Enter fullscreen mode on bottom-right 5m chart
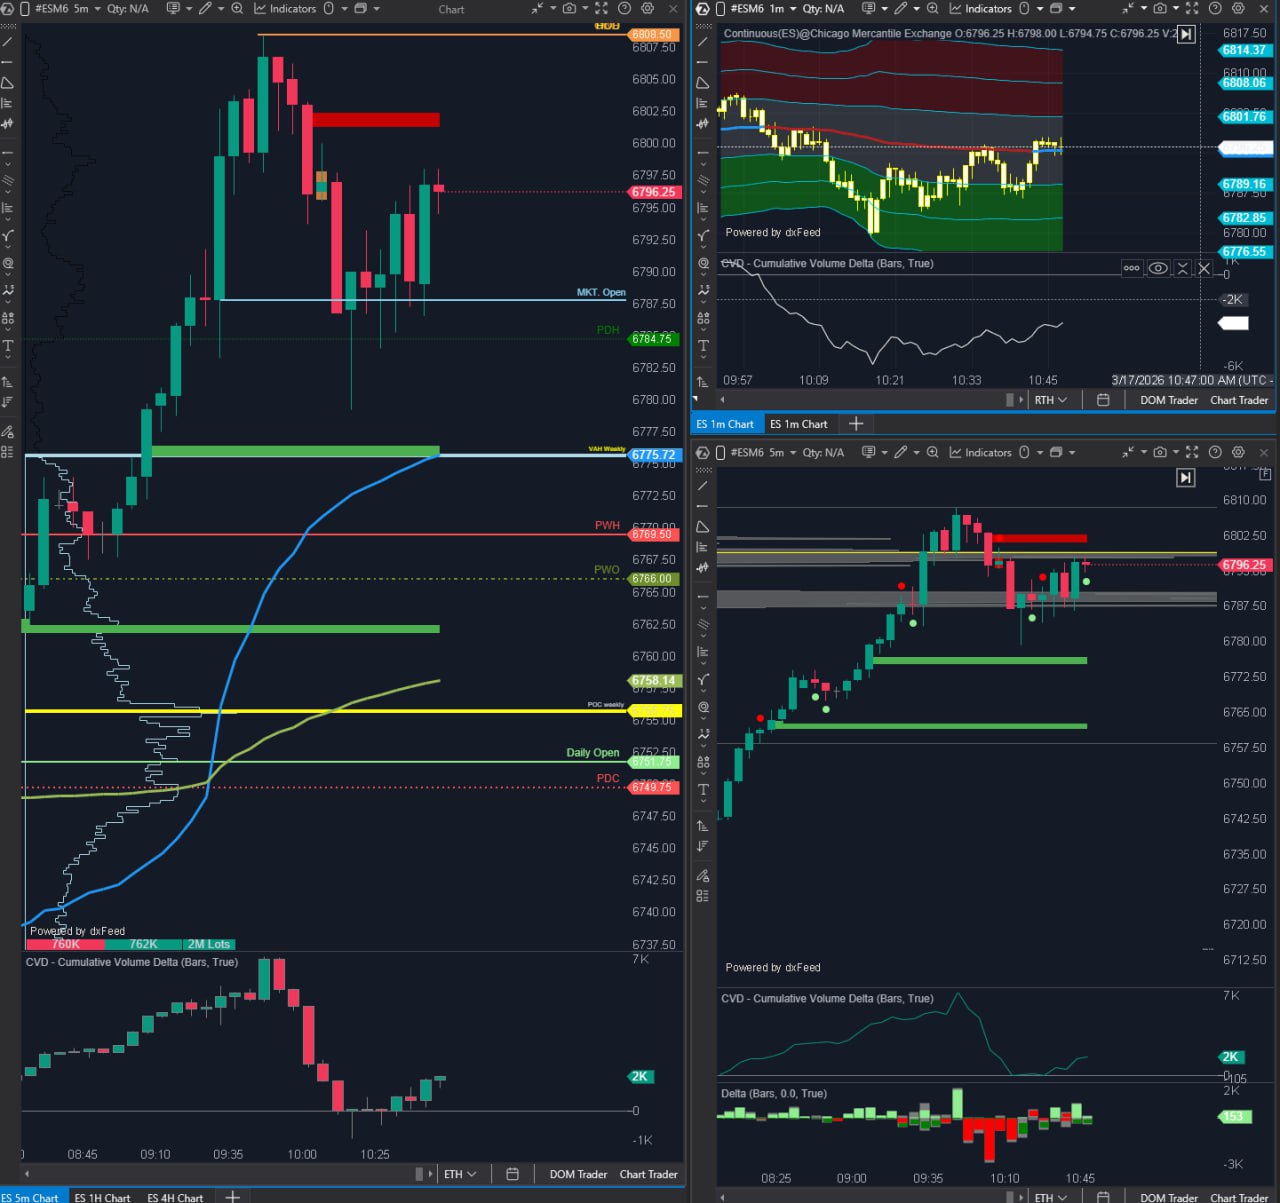The image size is (1280, 1203). point(1191,453)
